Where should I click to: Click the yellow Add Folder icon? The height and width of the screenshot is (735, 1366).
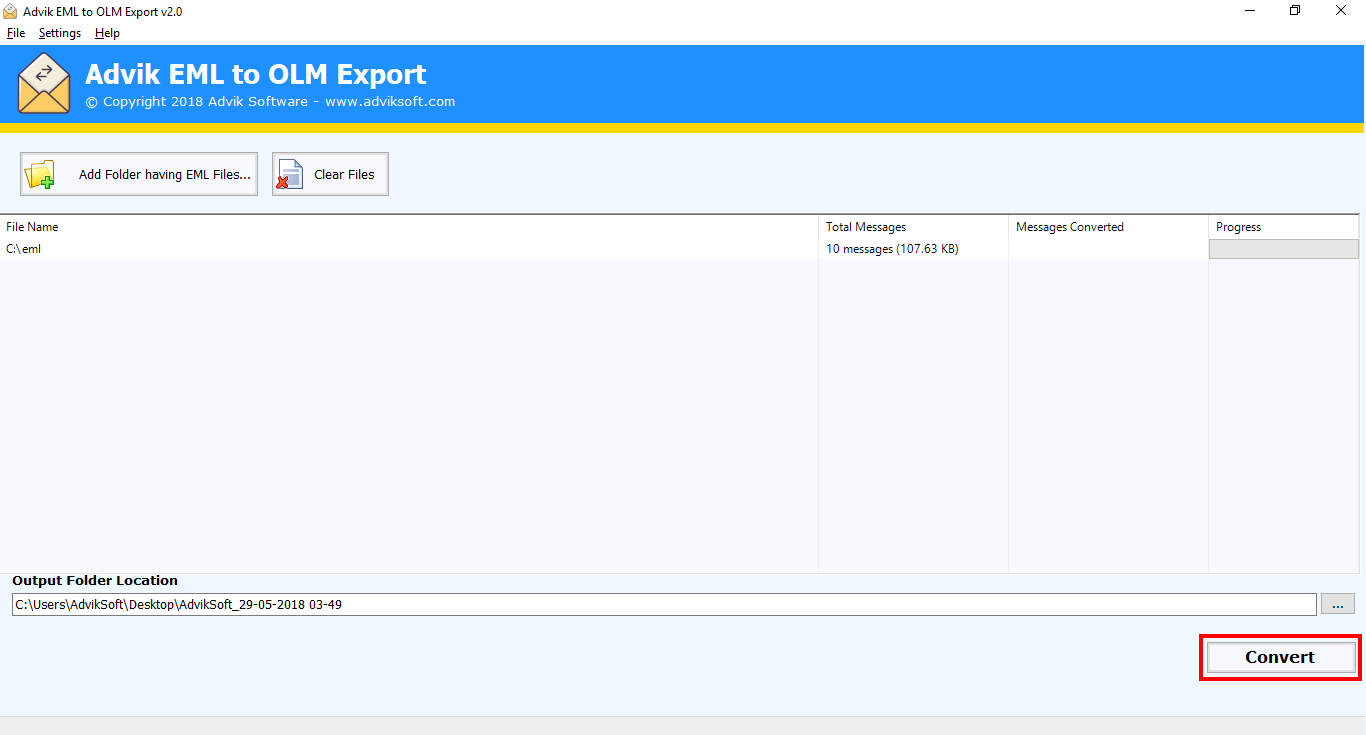40,173
